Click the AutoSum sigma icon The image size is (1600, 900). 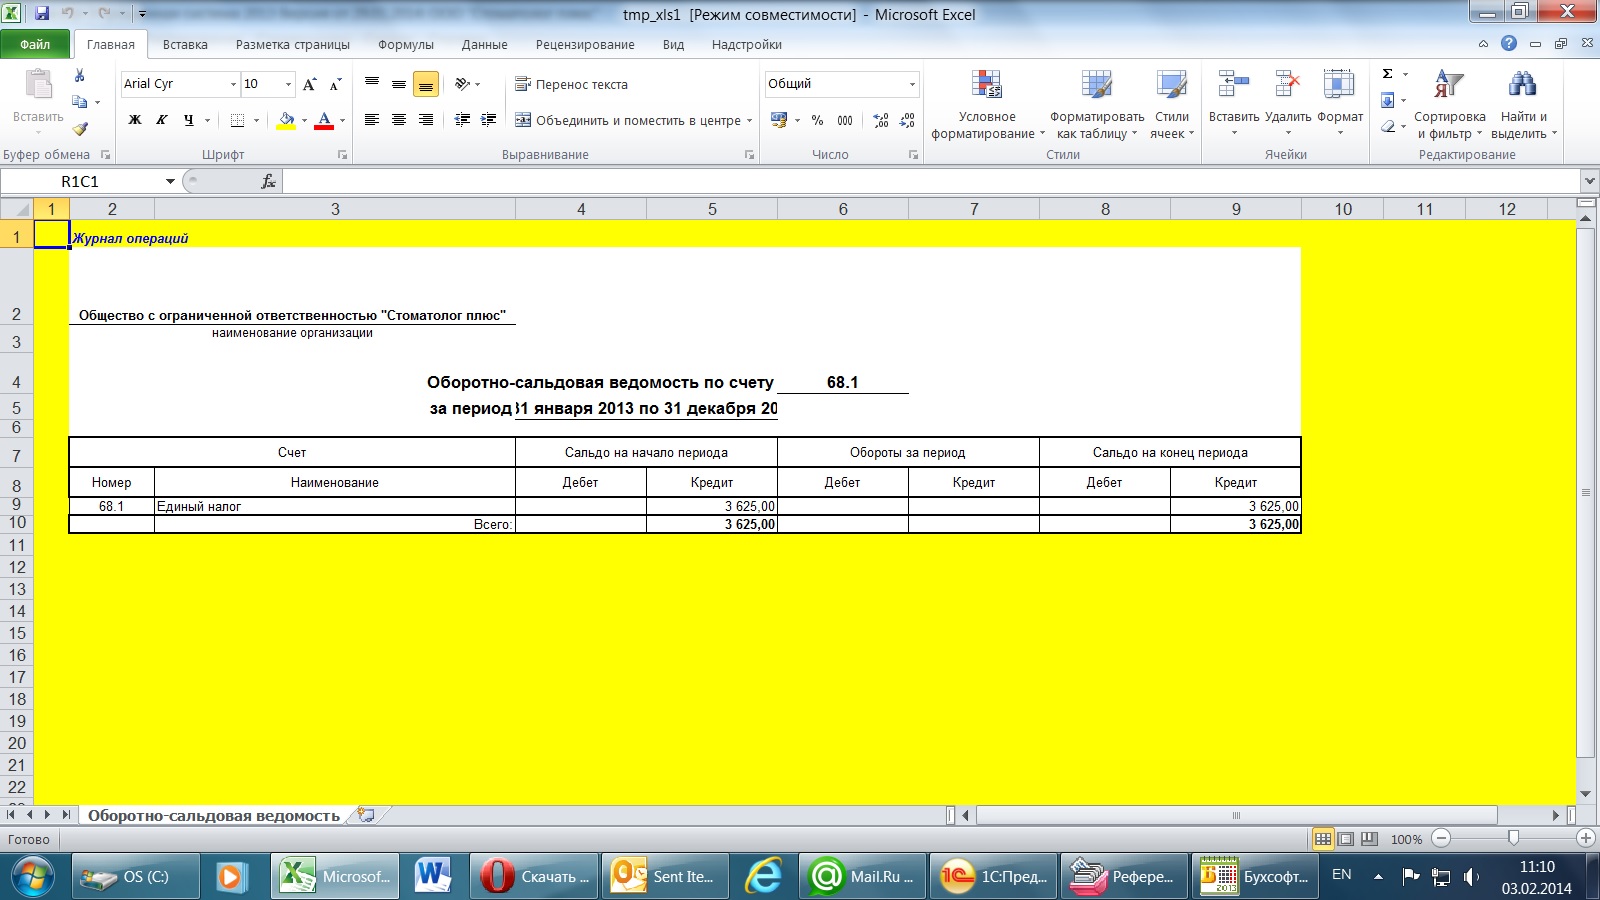1388,74
